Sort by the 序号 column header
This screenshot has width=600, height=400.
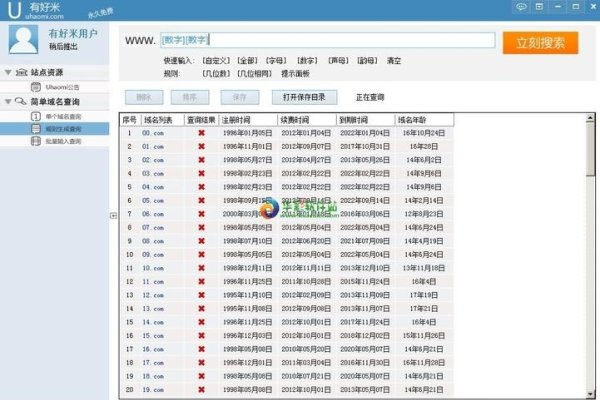tap(130, 120)
